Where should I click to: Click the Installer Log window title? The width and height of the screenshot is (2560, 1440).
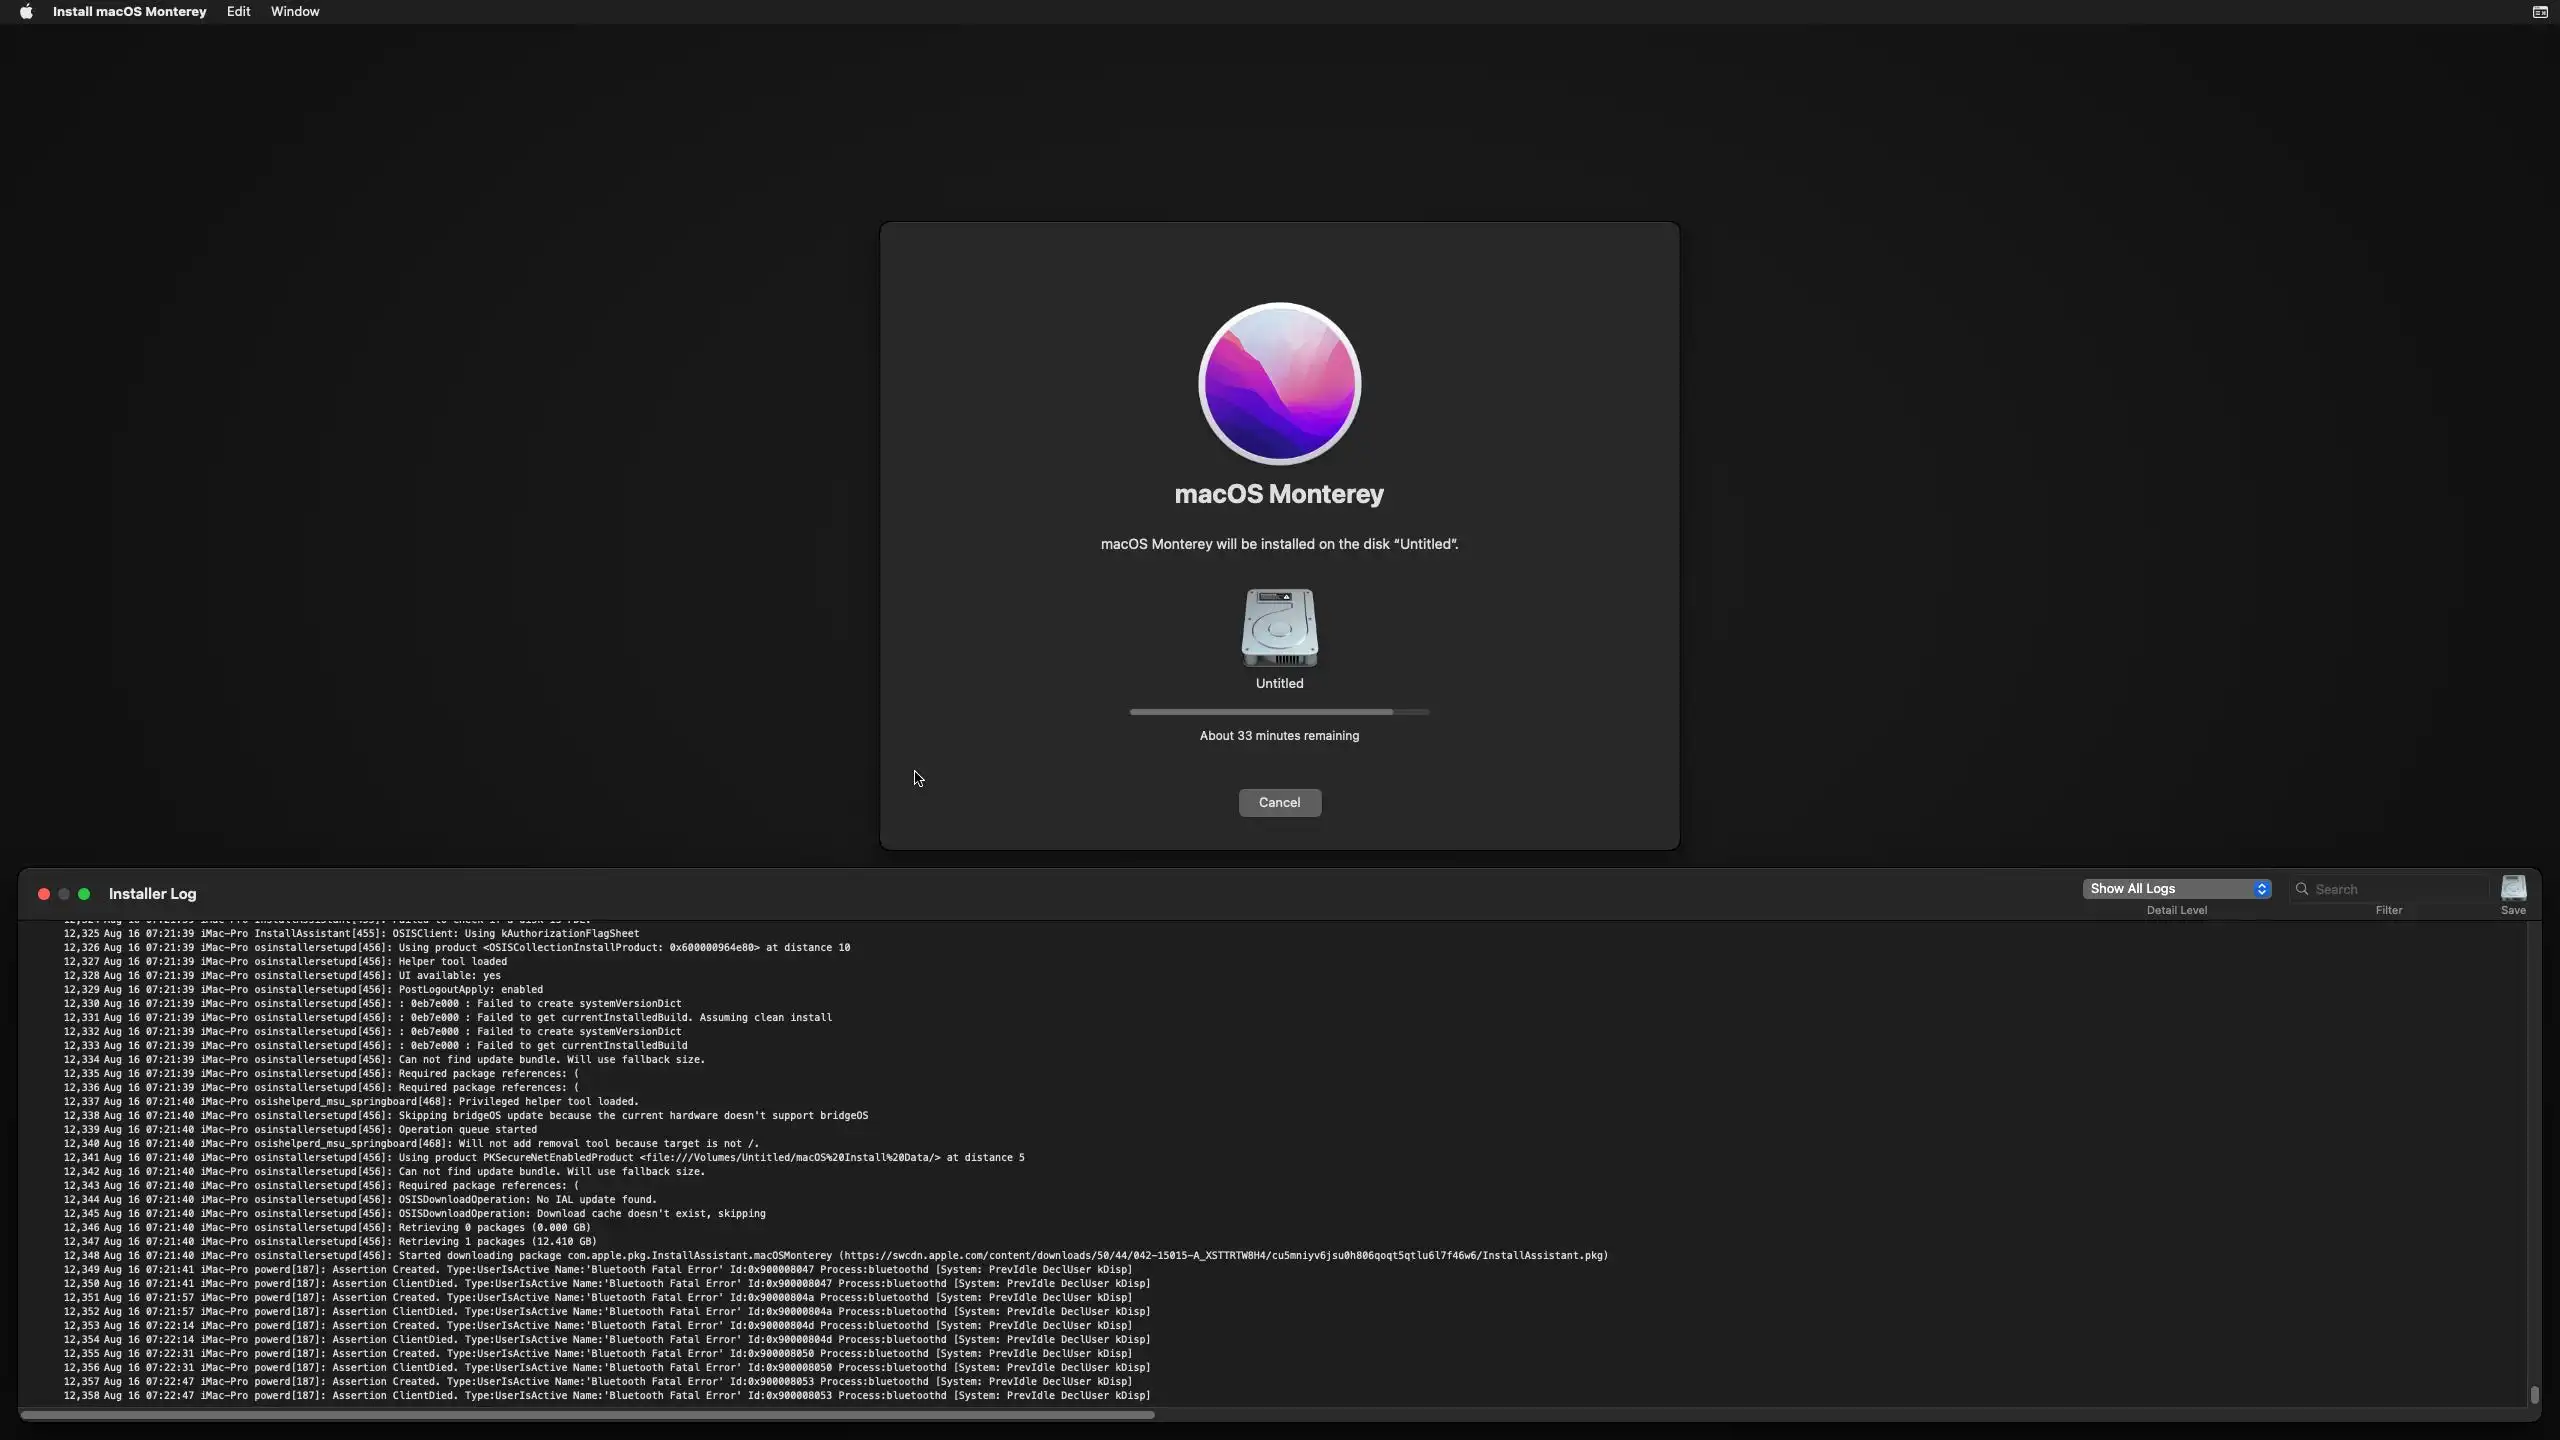[152, 894]
